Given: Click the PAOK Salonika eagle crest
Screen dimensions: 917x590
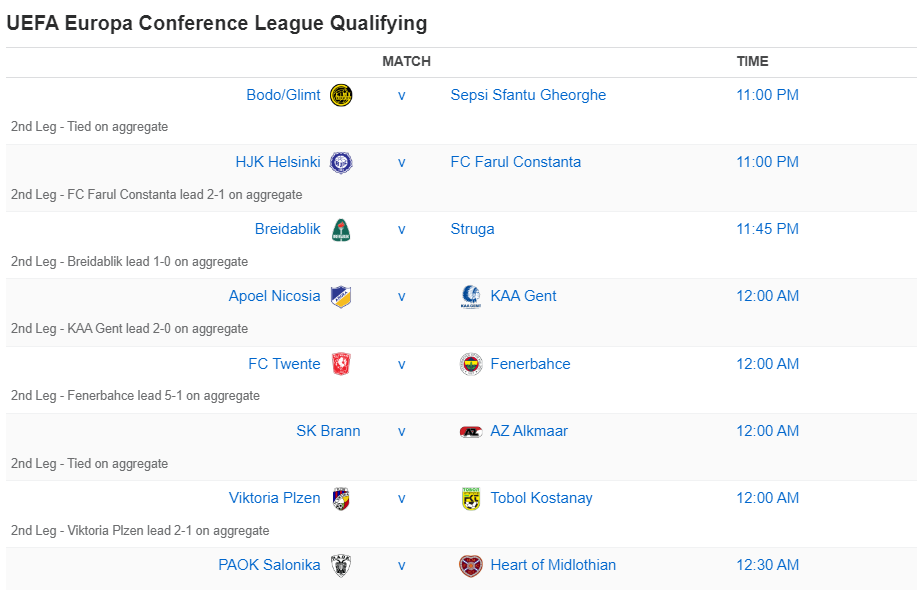Looking at the screenshot, I should pos(340,564).
